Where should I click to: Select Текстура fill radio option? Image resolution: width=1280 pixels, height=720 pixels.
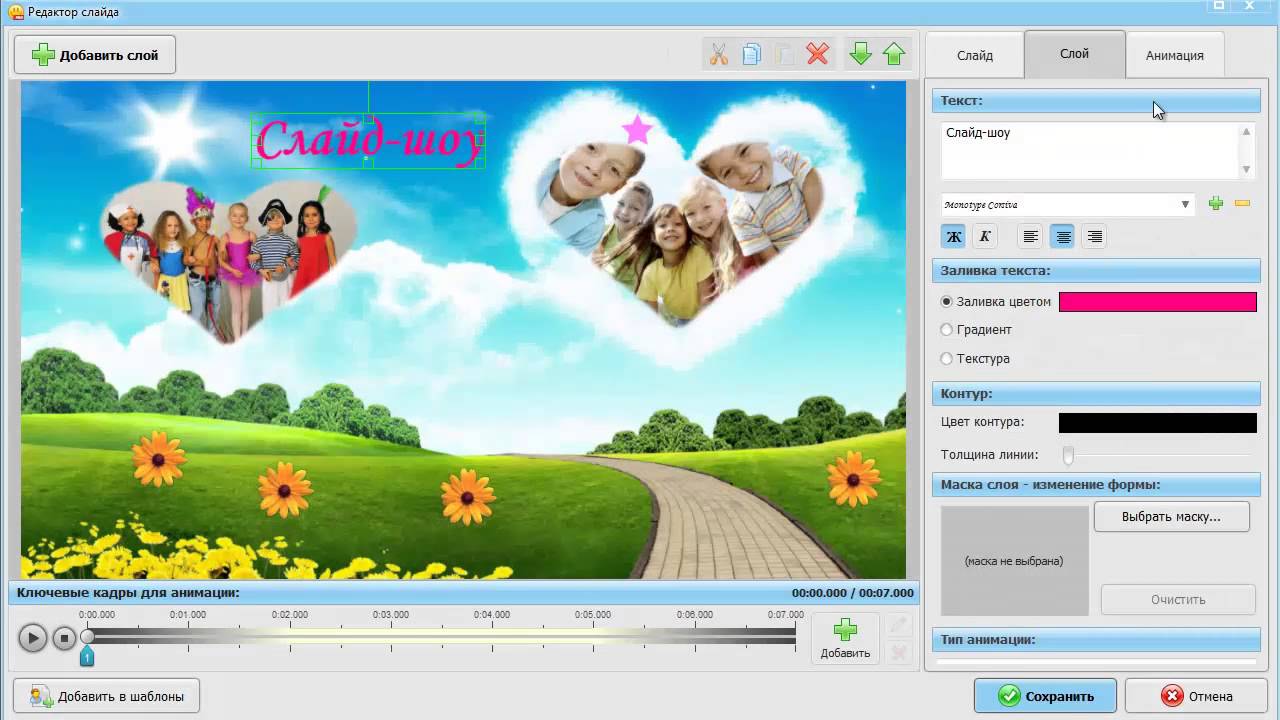coord(947,358)
